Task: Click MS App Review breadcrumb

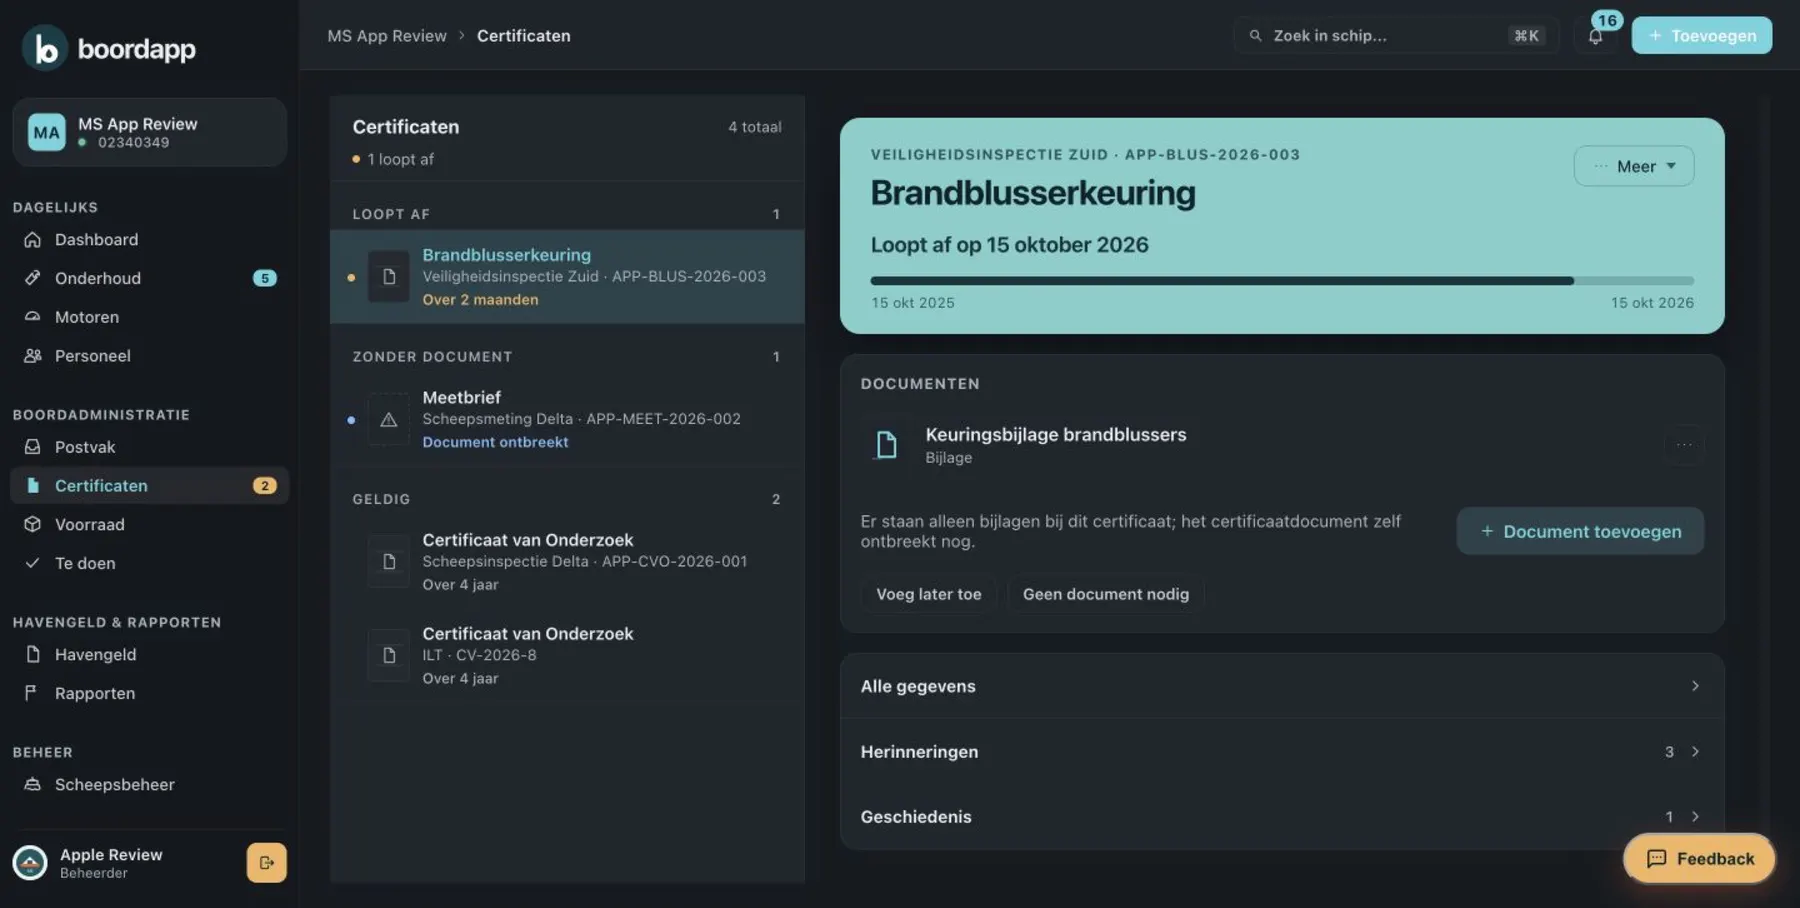Action: (x=387, y=36)
